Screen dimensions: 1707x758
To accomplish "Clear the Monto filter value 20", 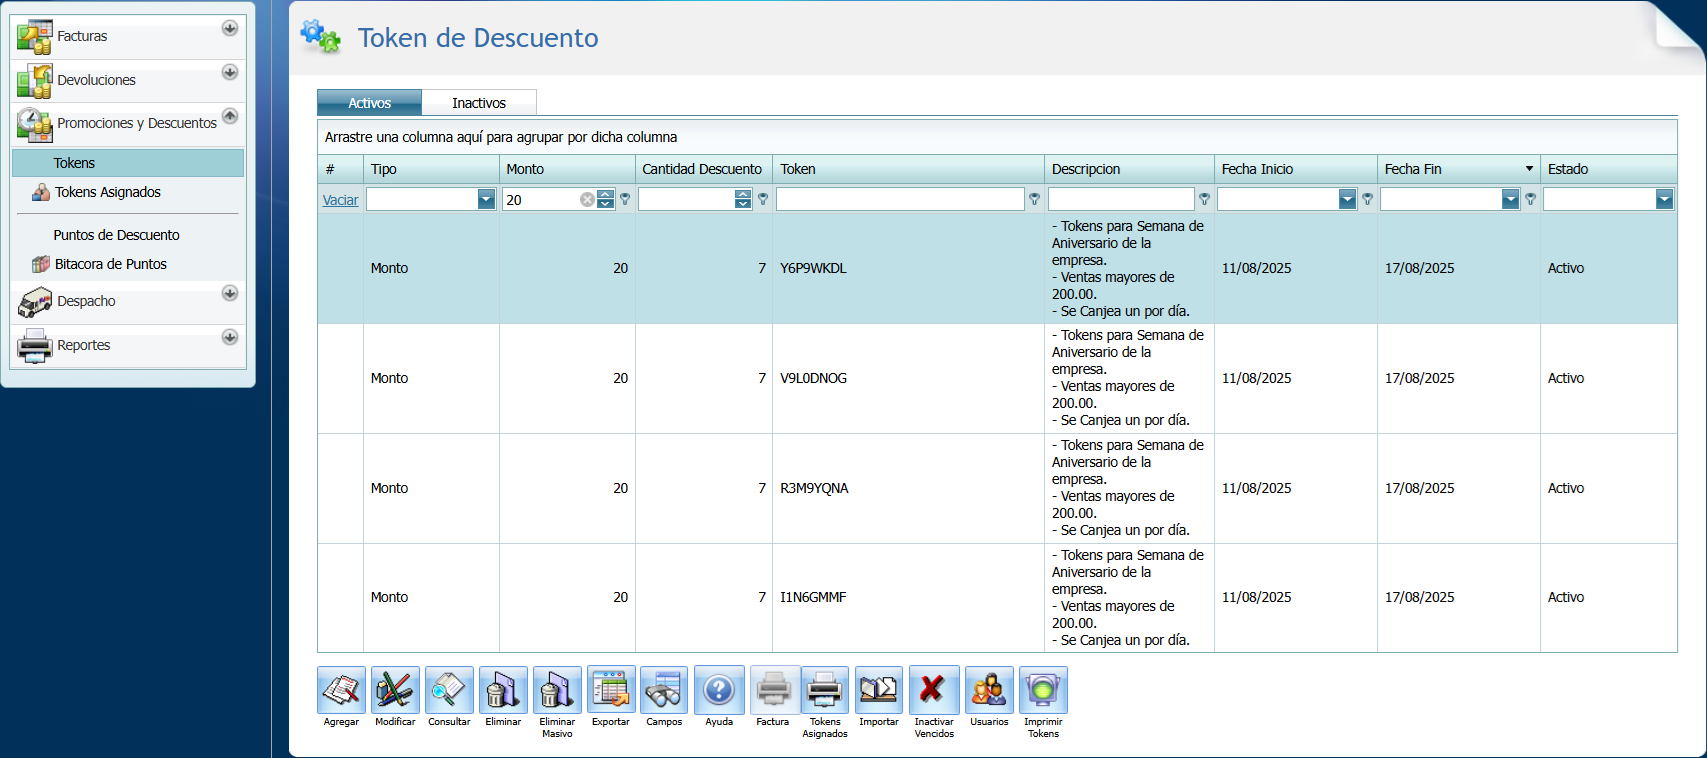I will coord(587,200).
